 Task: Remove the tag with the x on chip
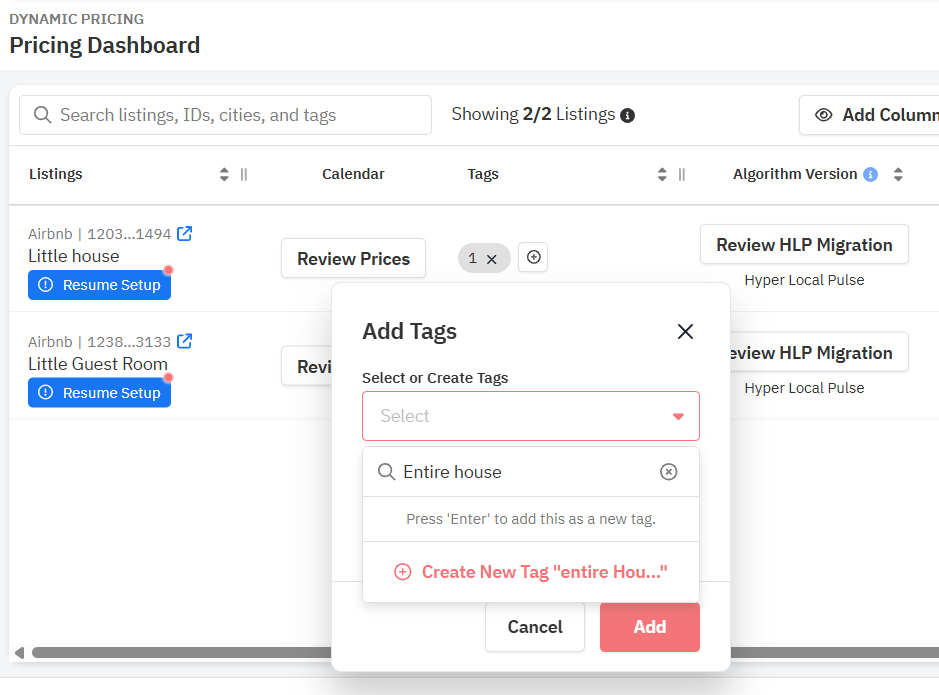tap(492, 259)
